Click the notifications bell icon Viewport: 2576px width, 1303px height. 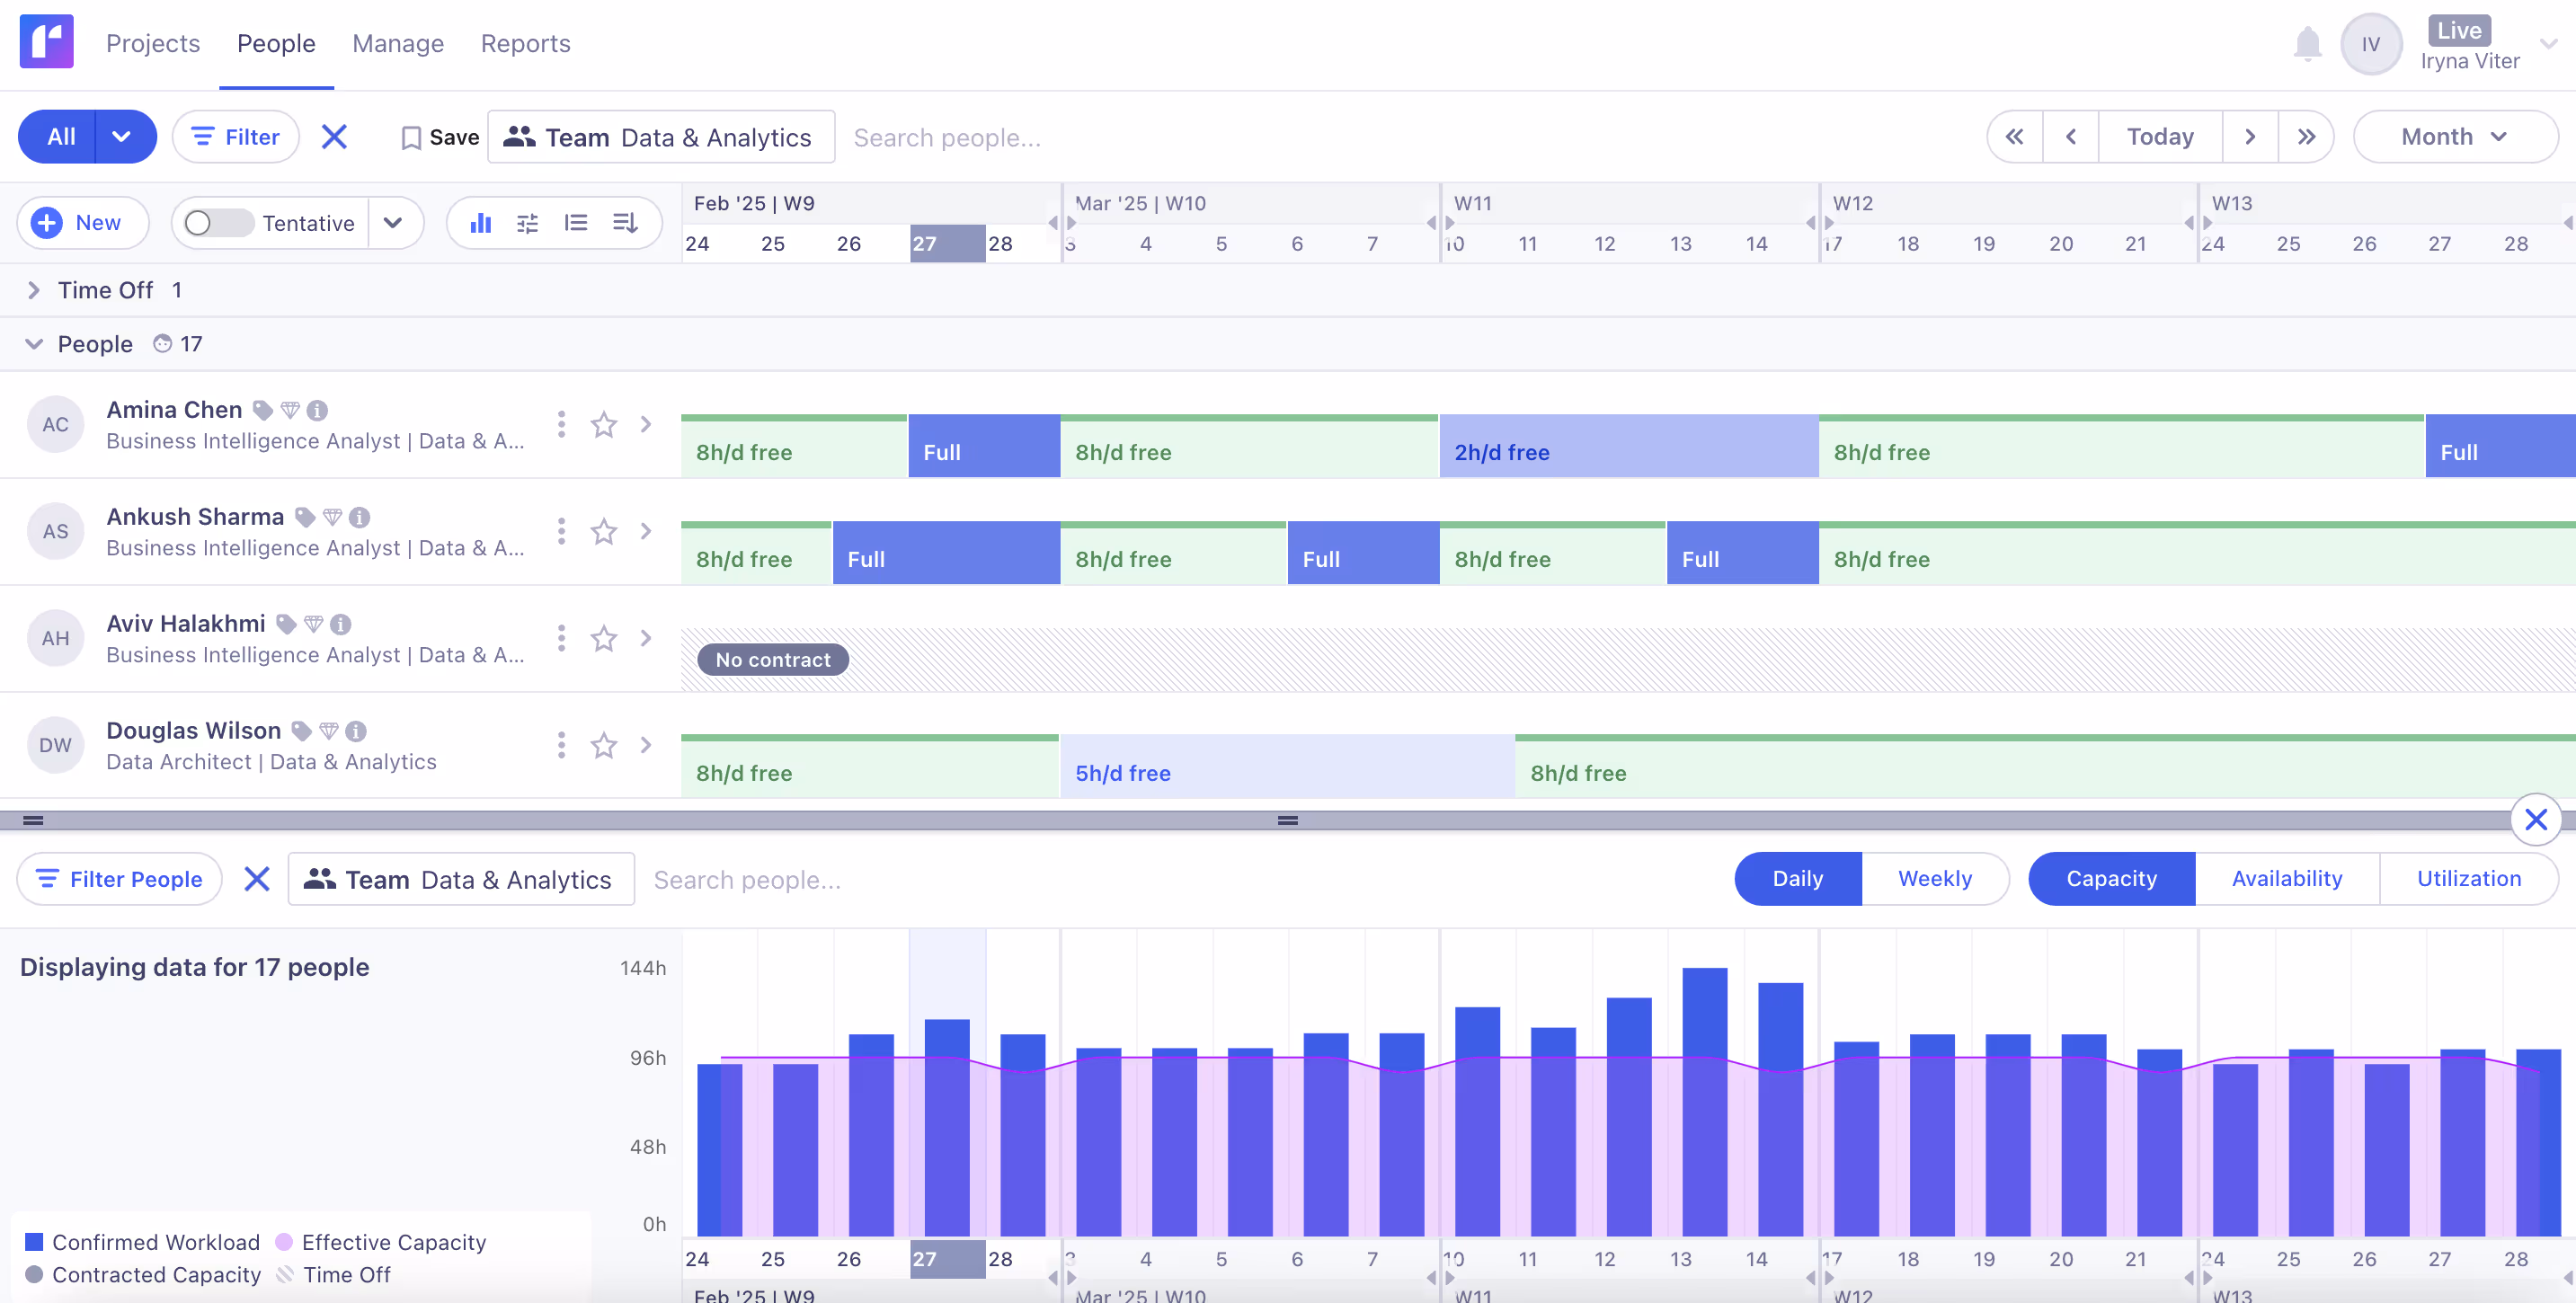click(x=2307, y=44)
